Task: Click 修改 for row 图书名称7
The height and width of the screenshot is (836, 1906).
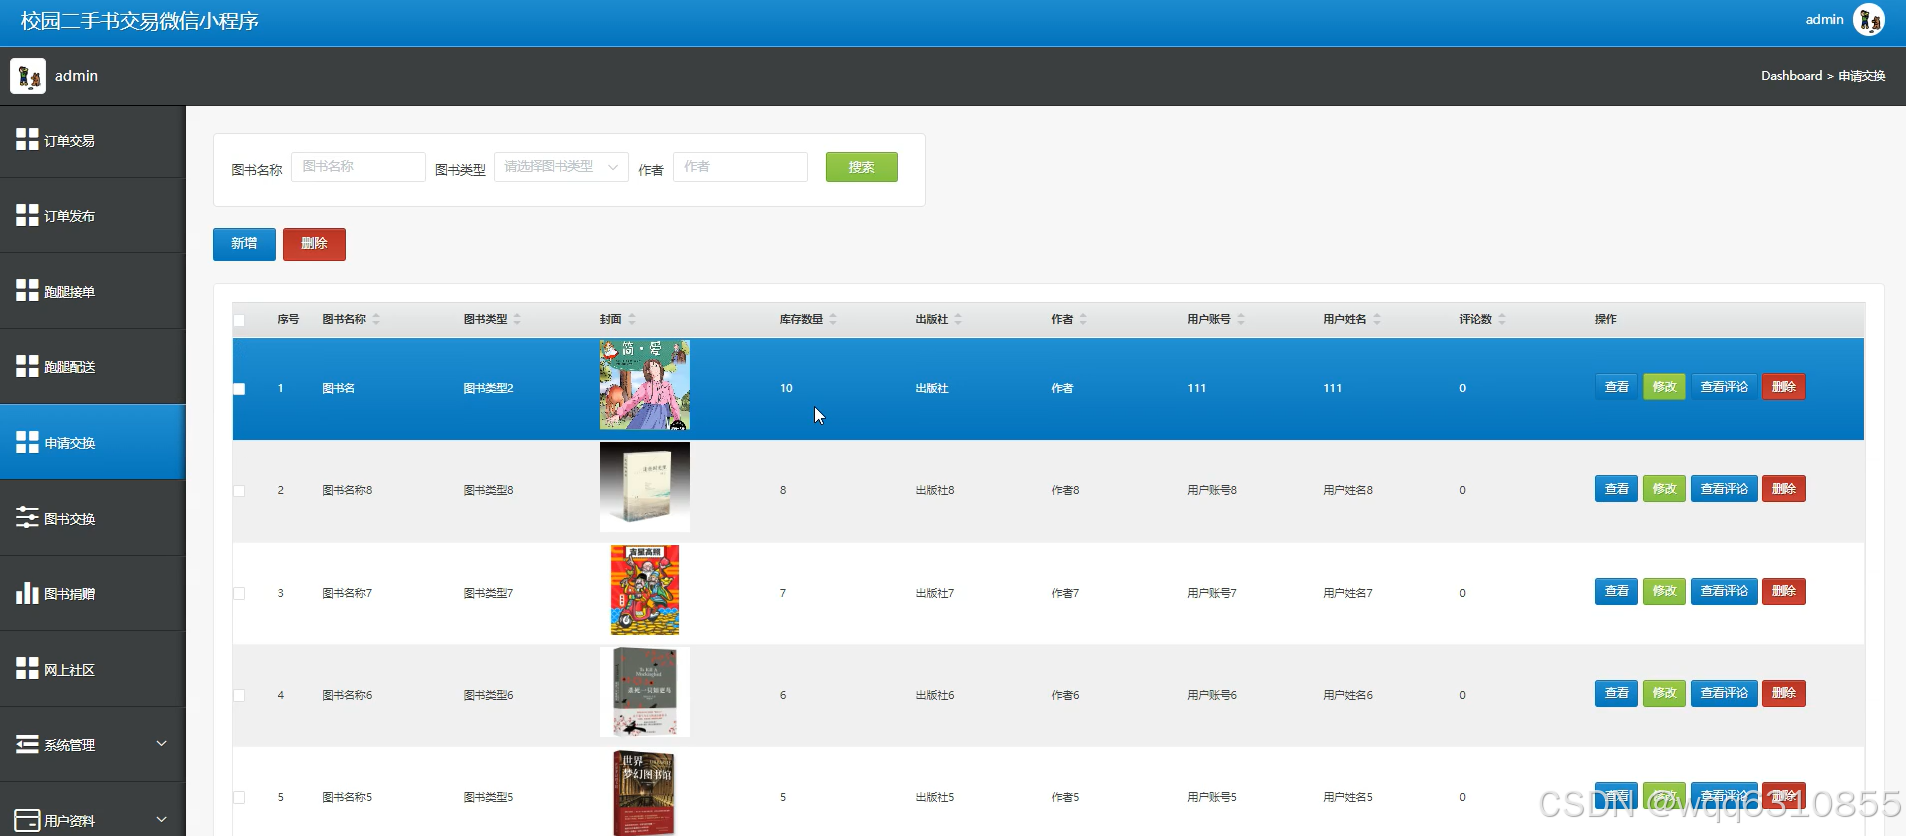Action: (1664, 591)
